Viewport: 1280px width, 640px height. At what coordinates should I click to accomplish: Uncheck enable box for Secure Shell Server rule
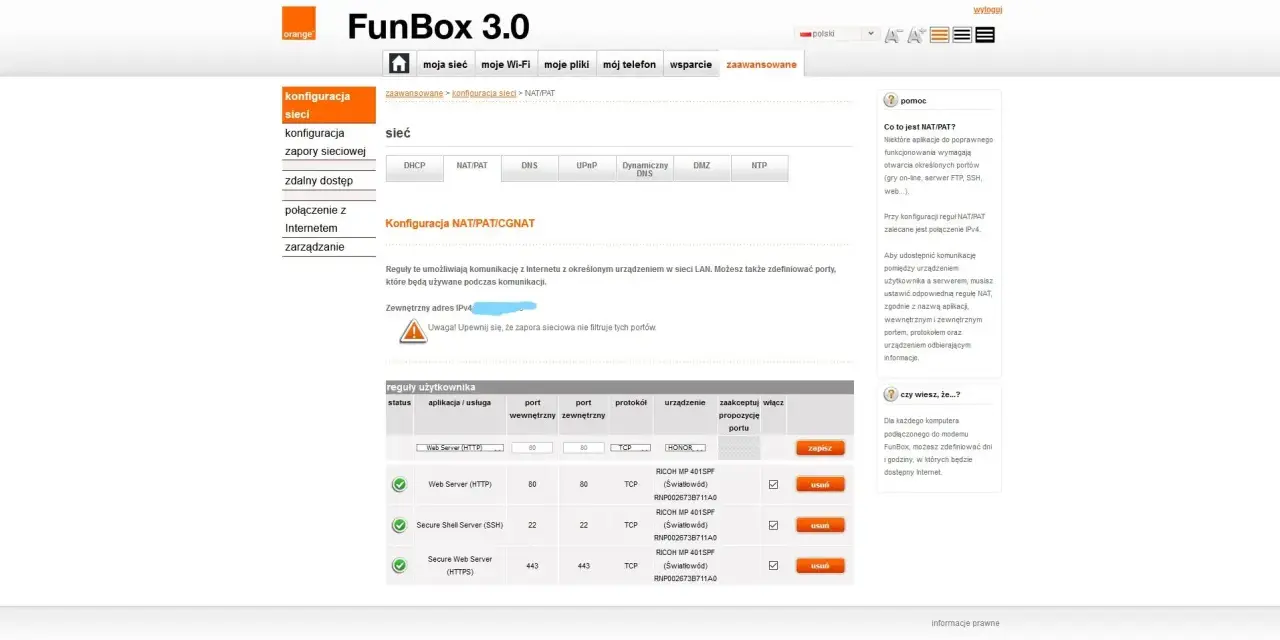tap(773, 524)
